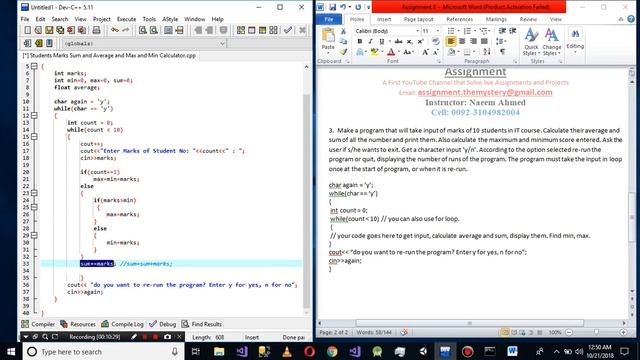640x360 pixels.
Task: Click the Replace icon in Dev-C++ toolbar
Action: pos(153,30)
